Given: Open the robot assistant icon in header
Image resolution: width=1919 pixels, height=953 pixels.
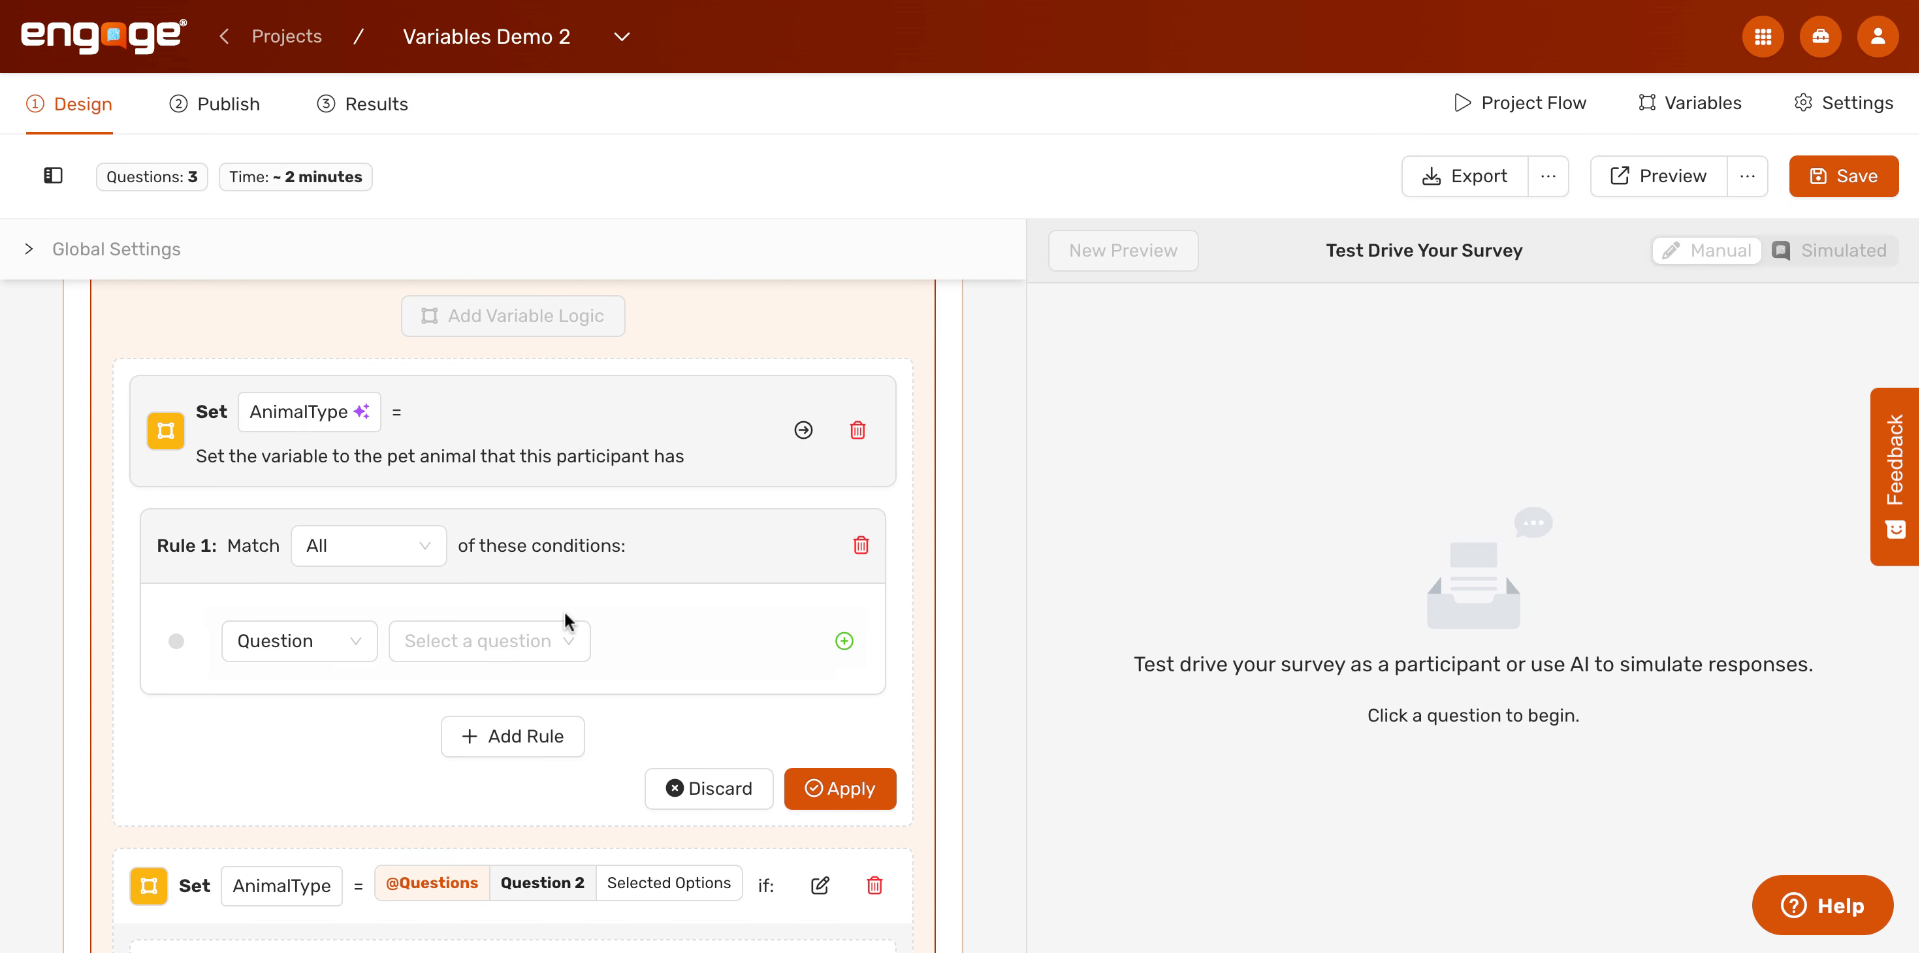Looking at the screenshot, I should pos(1820,37).
